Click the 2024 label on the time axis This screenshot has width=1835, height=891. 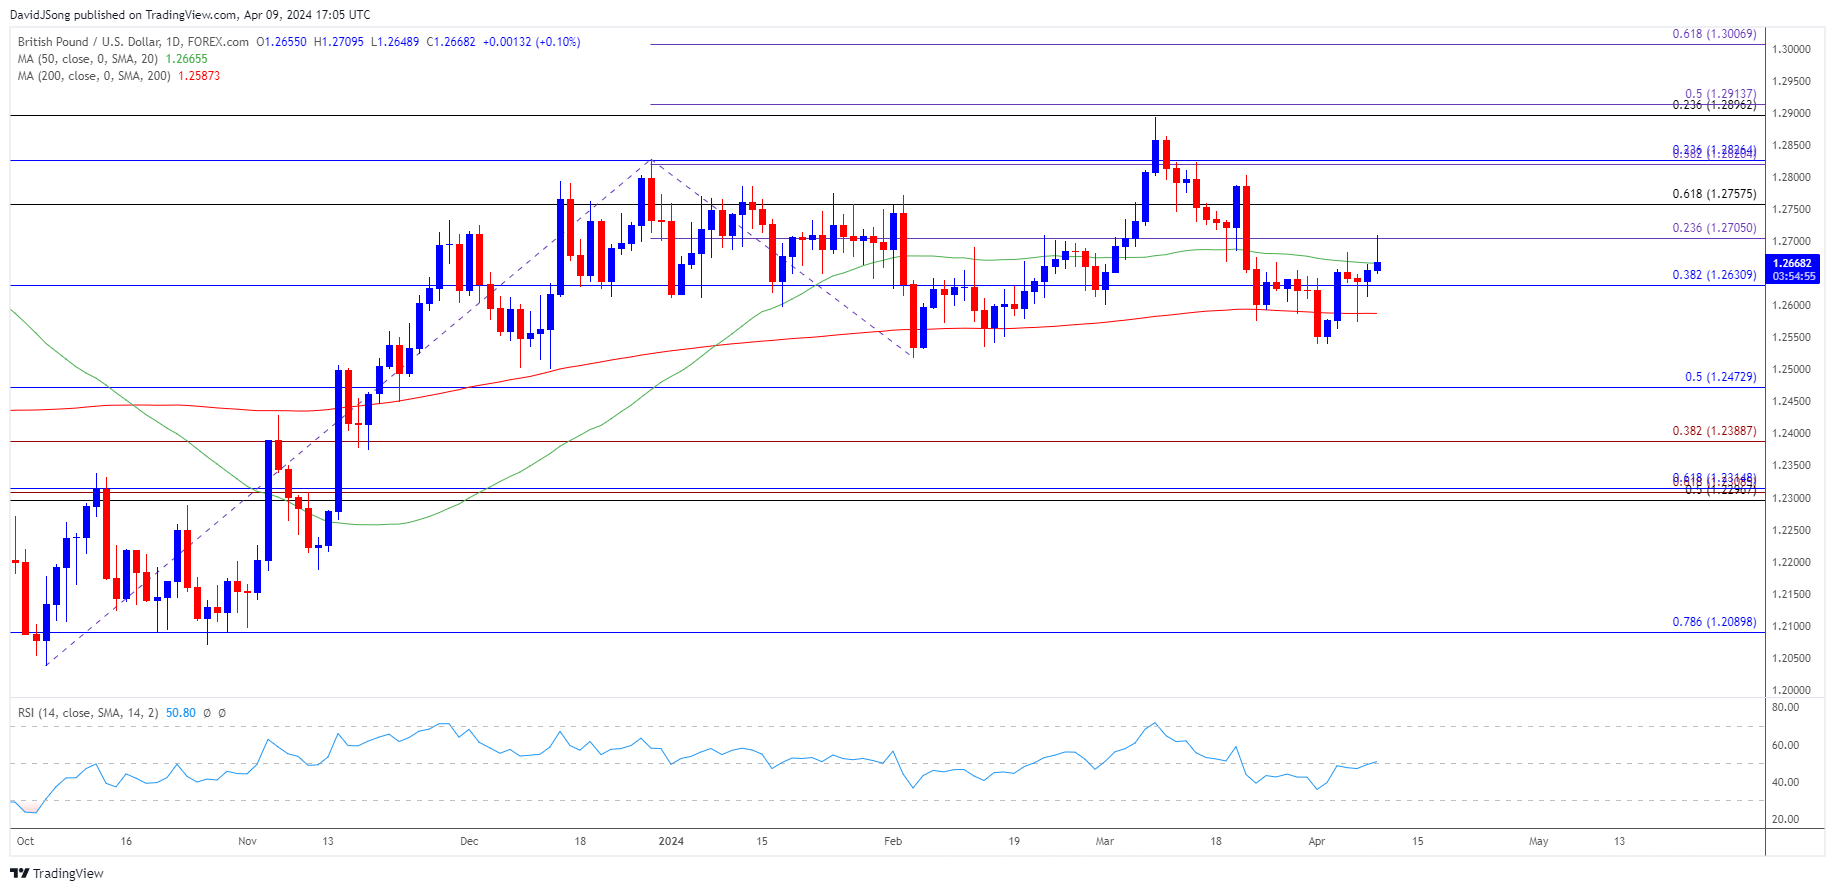pos(671,842)
